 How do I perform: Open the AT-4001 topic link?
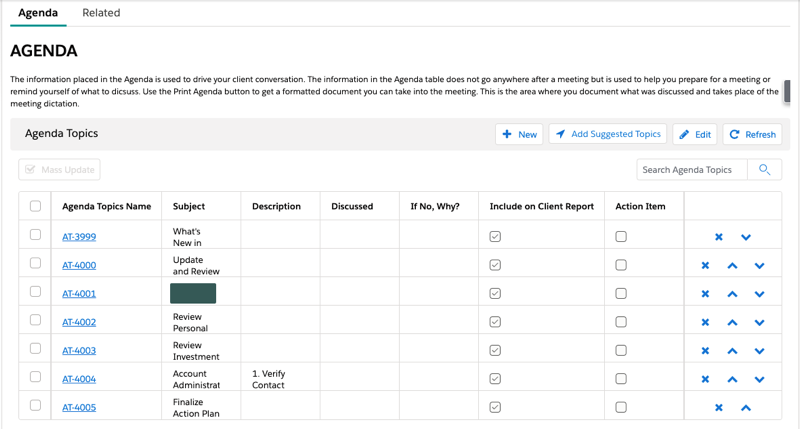pos(79,294)
